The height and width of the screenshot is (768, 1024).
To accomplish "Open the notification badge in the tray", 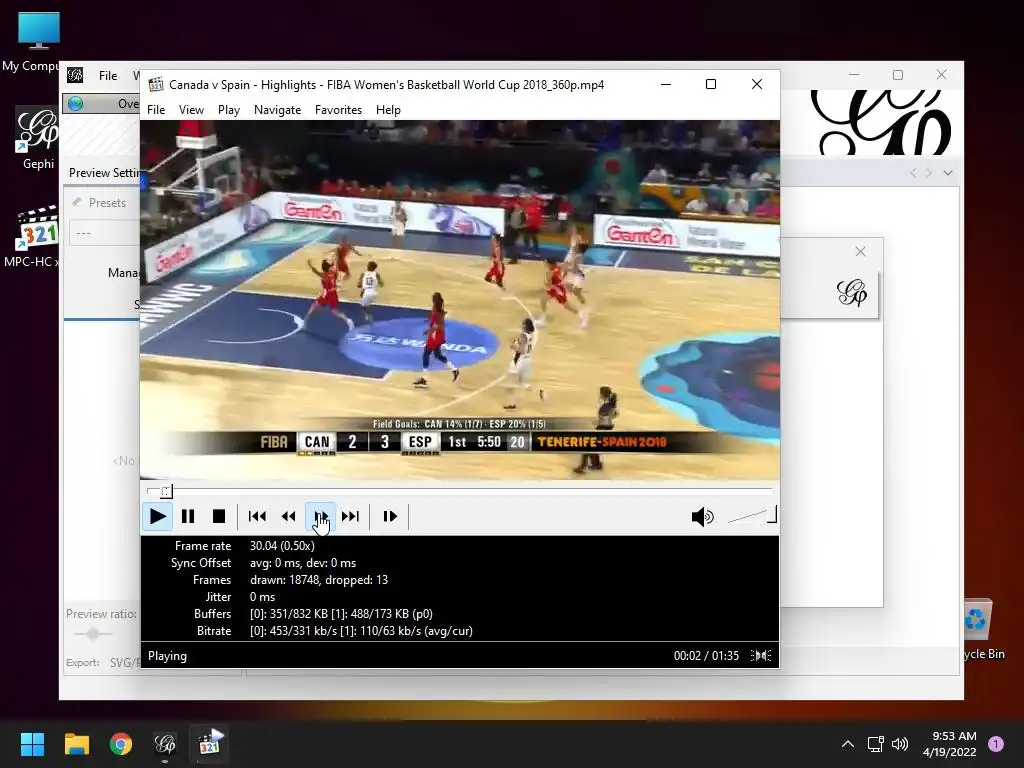I will click(x=996, y=744).
